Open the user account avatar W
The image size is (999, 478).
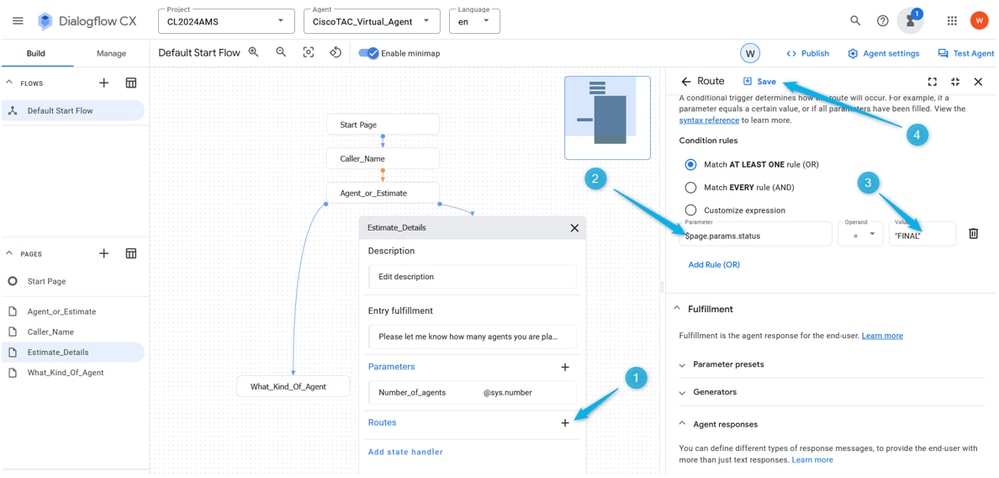click(979, 21)
